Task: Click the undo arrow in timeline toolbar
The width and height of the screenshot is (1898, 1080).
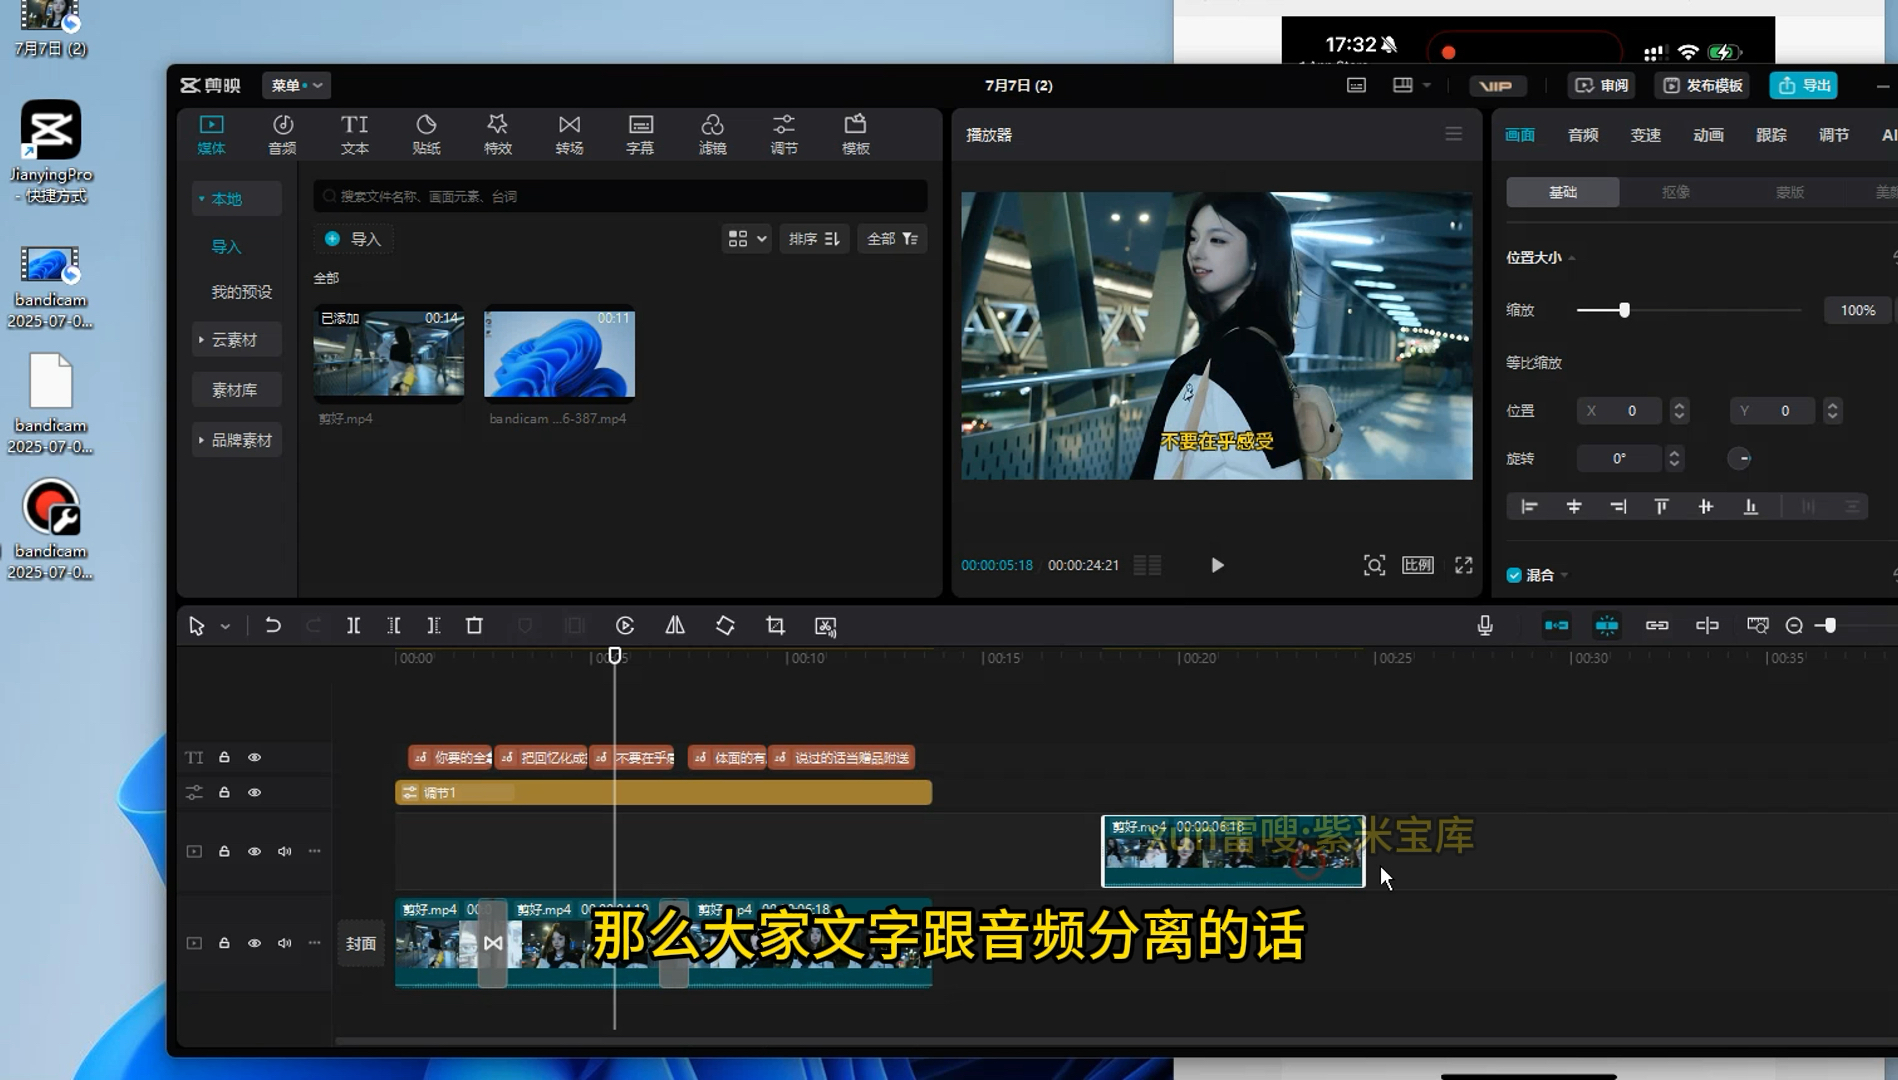Action: click(x=272, y=626)
